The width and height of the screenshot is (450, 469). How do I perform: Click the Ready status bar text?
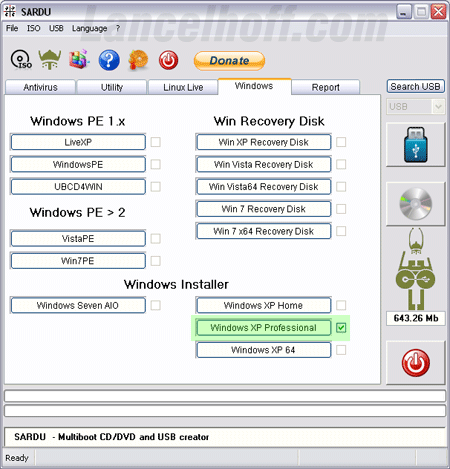[17, 458]
